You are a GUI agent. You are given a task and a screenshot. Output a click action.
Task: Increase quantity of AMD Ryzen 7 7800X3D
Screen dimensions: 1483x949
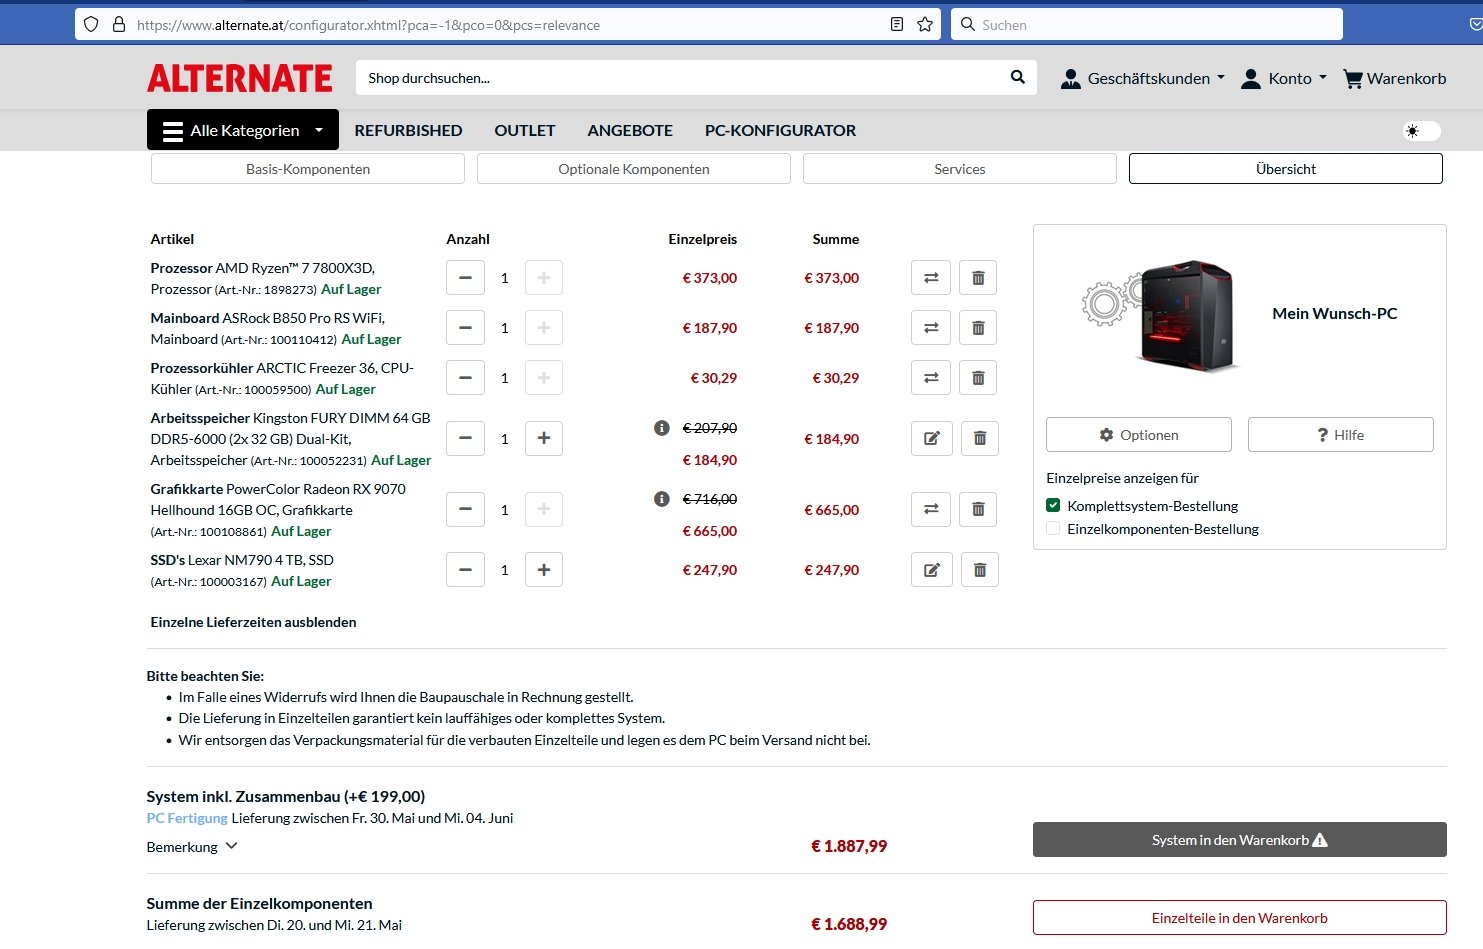[543, 278]
